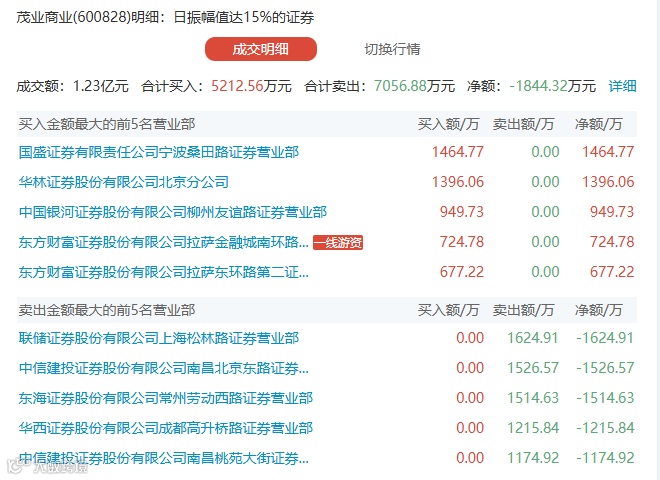The height and width of the screenshot is (480, 660).
Task: Open 东海证券常州劳动西路证券营业部 link
Action: click(x=166, y=398)
